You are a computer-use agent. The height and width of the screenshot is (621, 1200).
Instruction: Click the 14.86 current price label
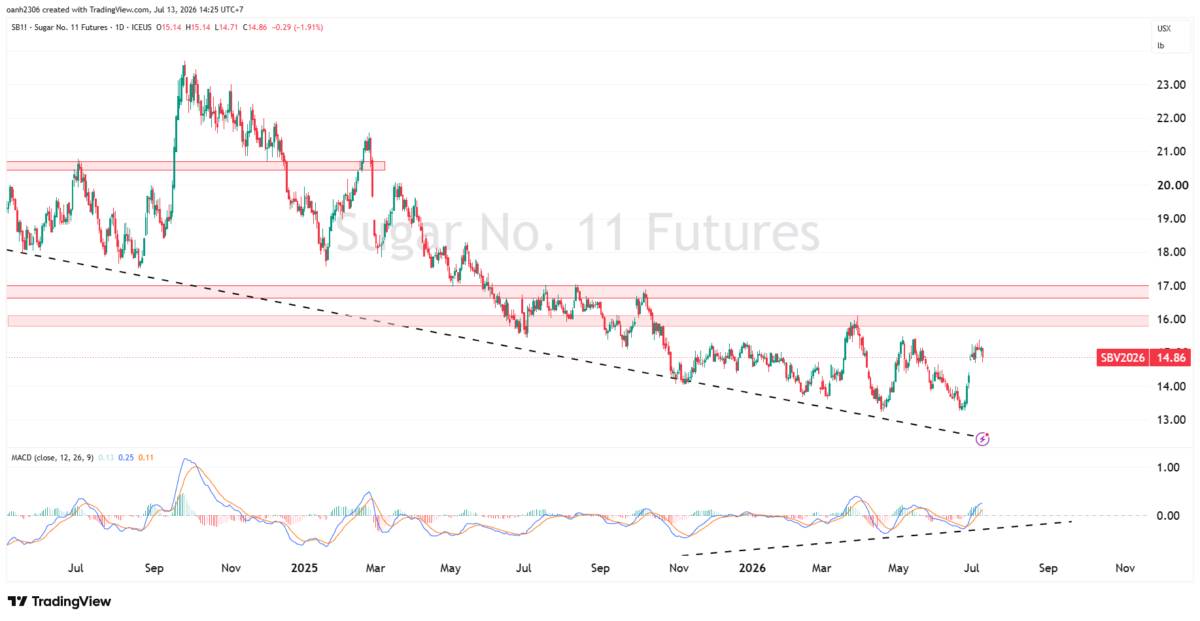[1169, 356]
